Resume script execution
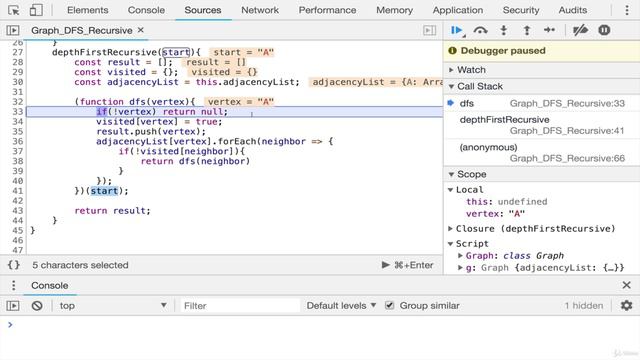 (457, 30)
